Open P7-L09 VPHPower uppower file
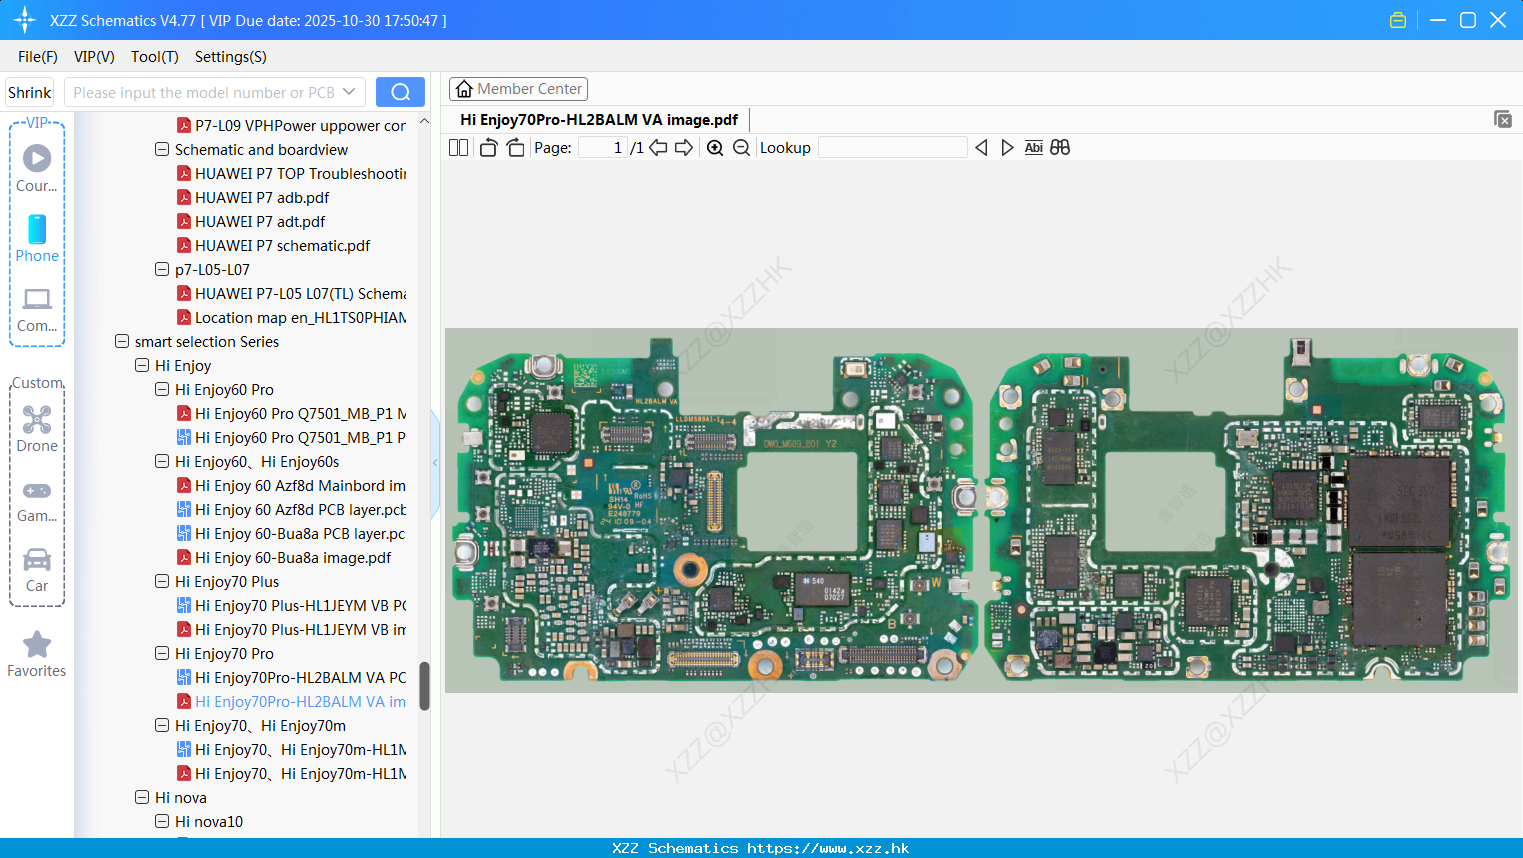This screenshot has height=858, width=1523. 292,126
